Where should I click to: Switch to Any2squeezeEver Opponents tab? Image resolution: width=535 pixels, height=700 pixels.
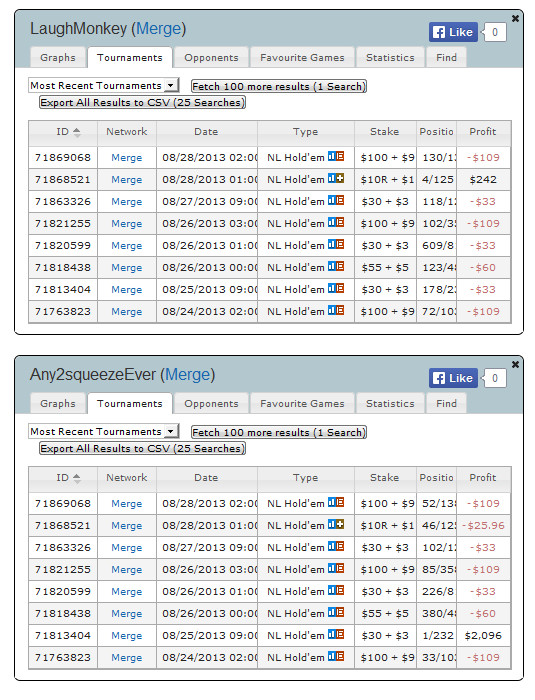[211, 404]
